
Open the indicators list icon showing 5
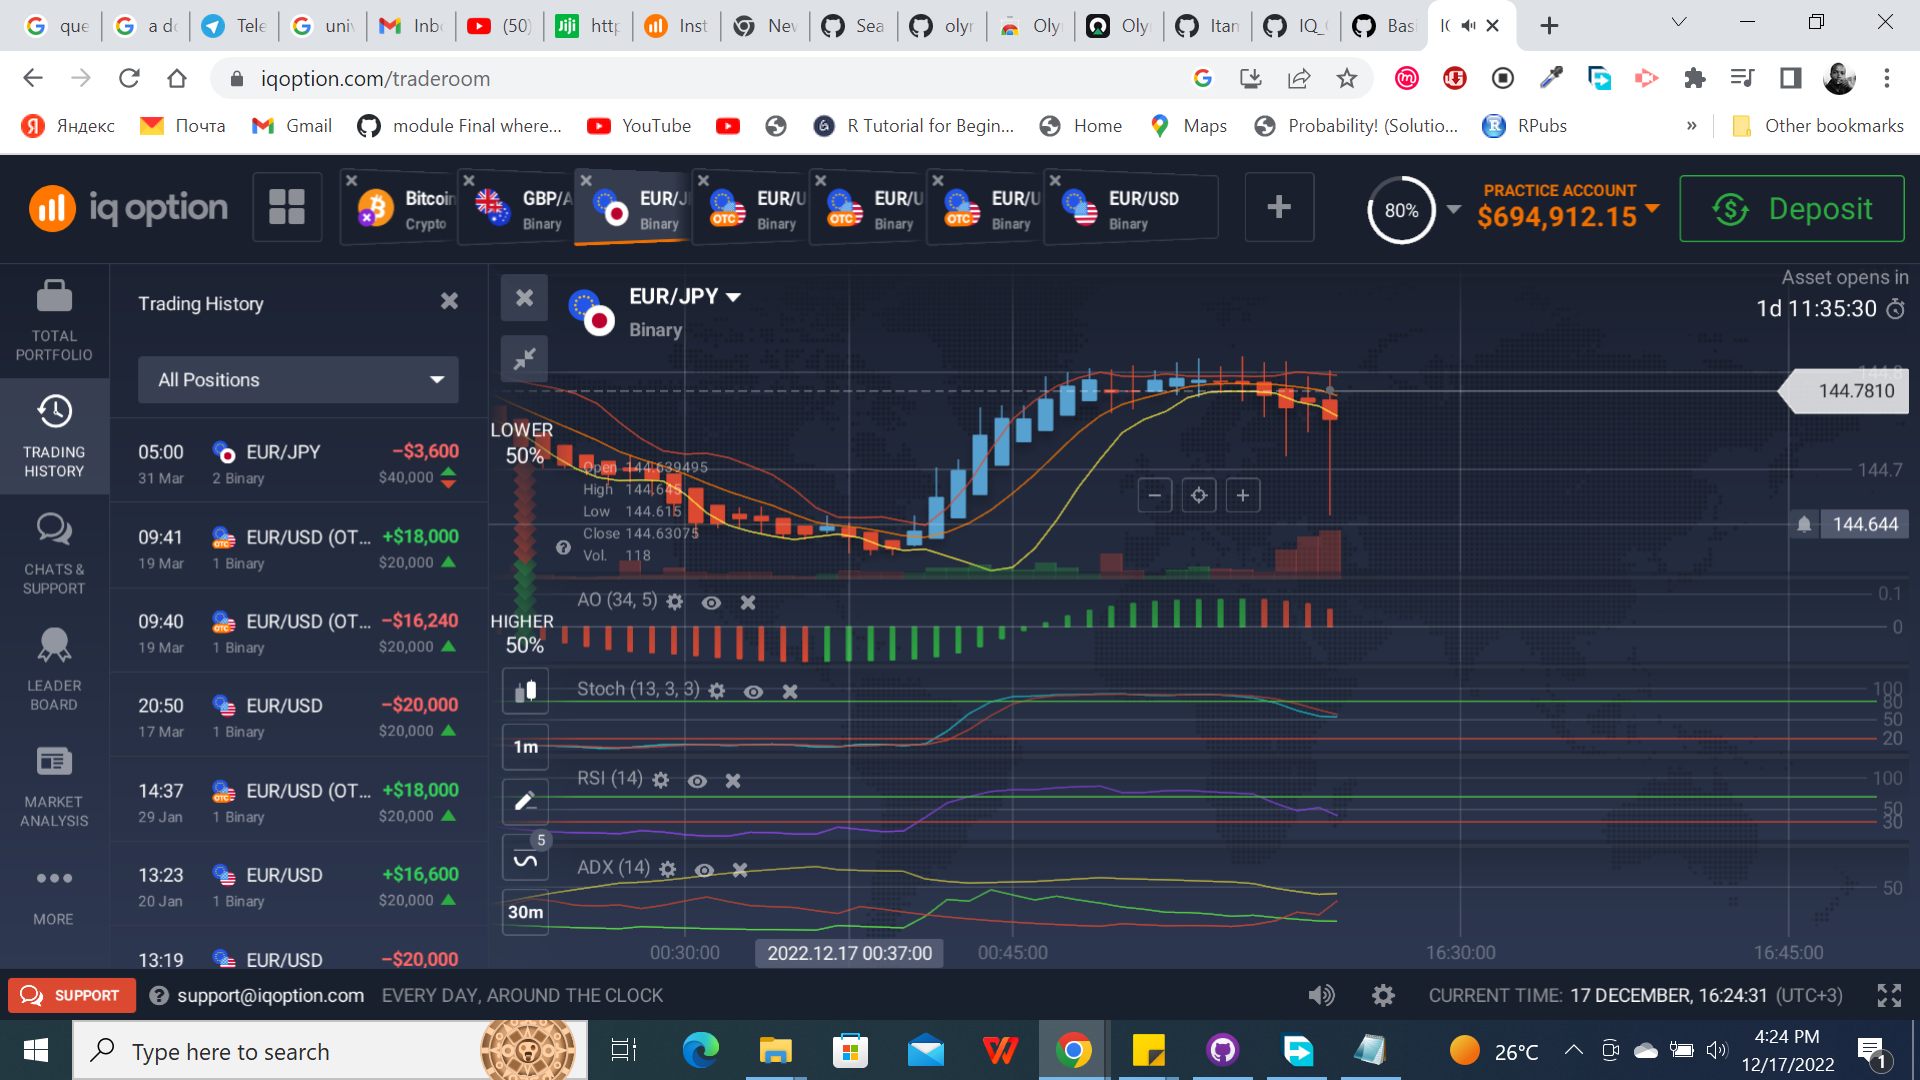click(x=524, y=857)
